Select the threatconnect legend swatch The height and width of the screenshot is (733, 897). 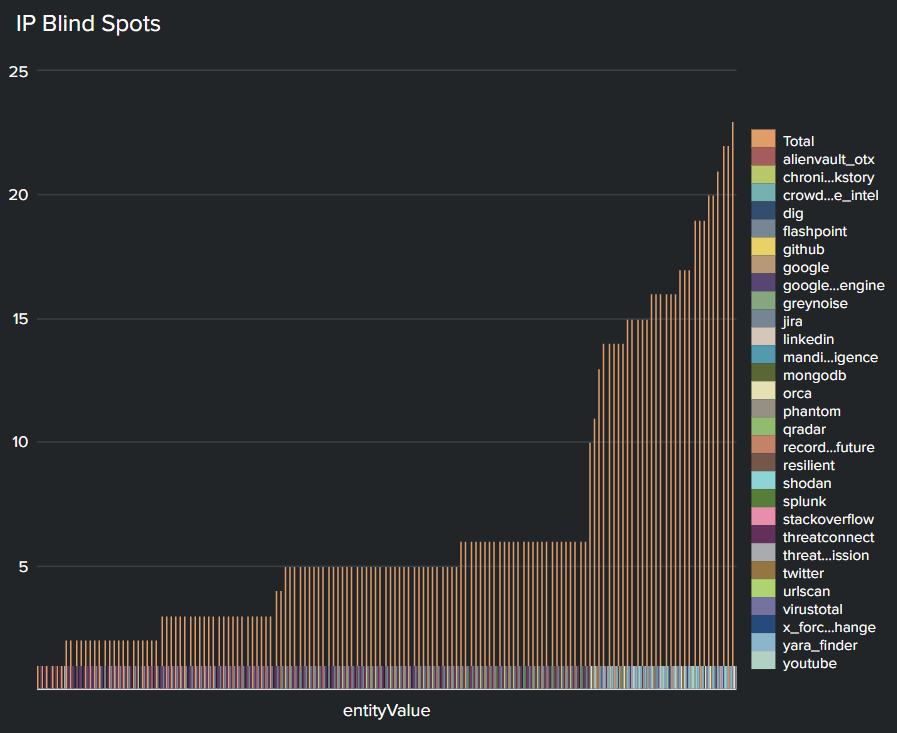tap(763, 535)
